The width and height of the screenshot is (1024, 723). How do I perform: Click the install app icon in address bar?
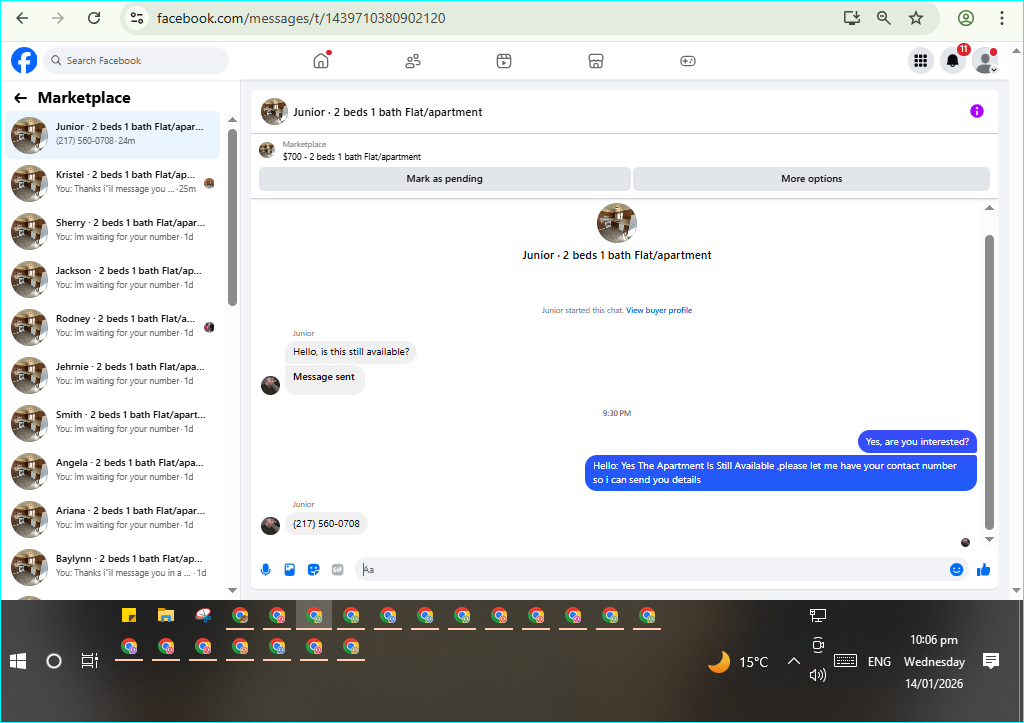[x=852, y=18]
